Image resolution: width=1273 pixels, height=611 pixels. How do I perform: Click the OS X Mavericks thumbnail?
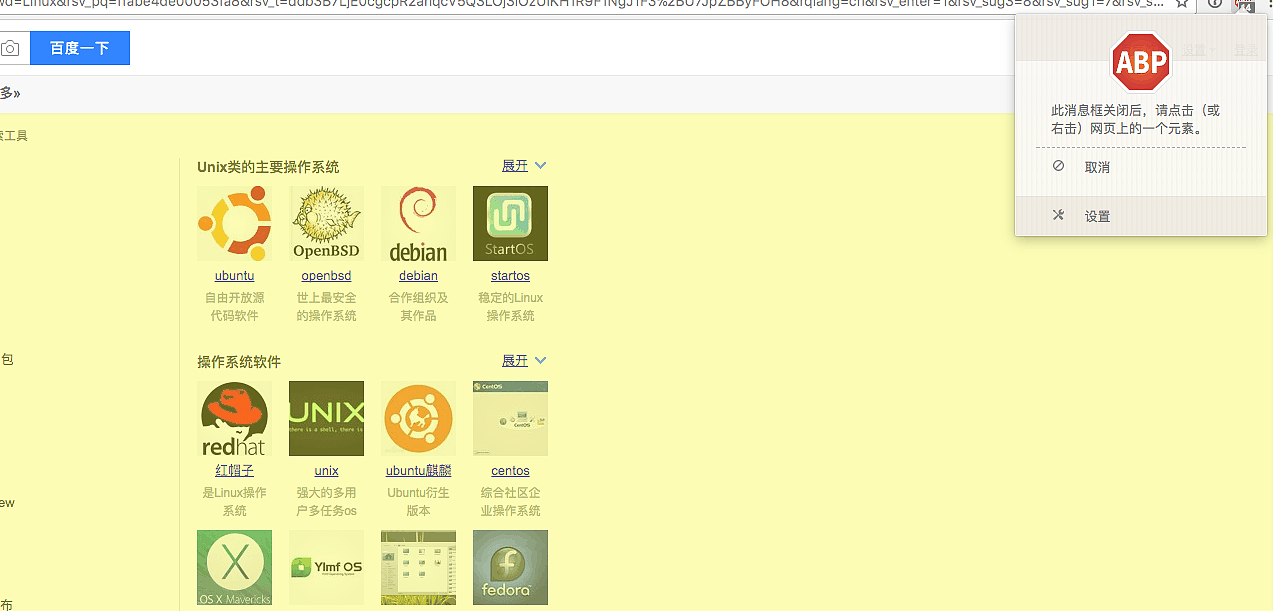tap(234, 567)
